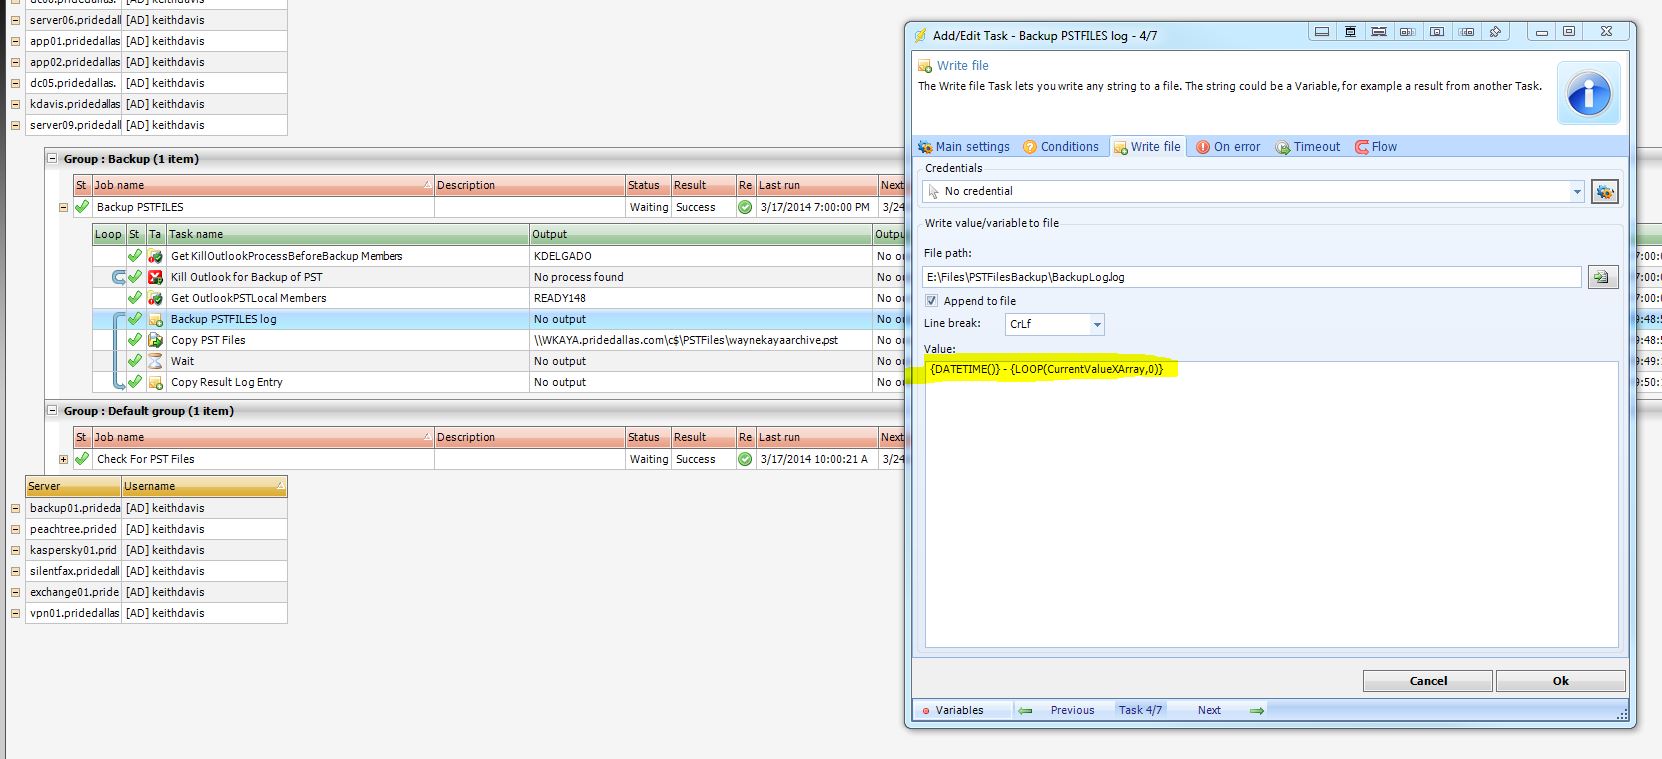
Task: Click the browse file path icon
Action: 1602,277
